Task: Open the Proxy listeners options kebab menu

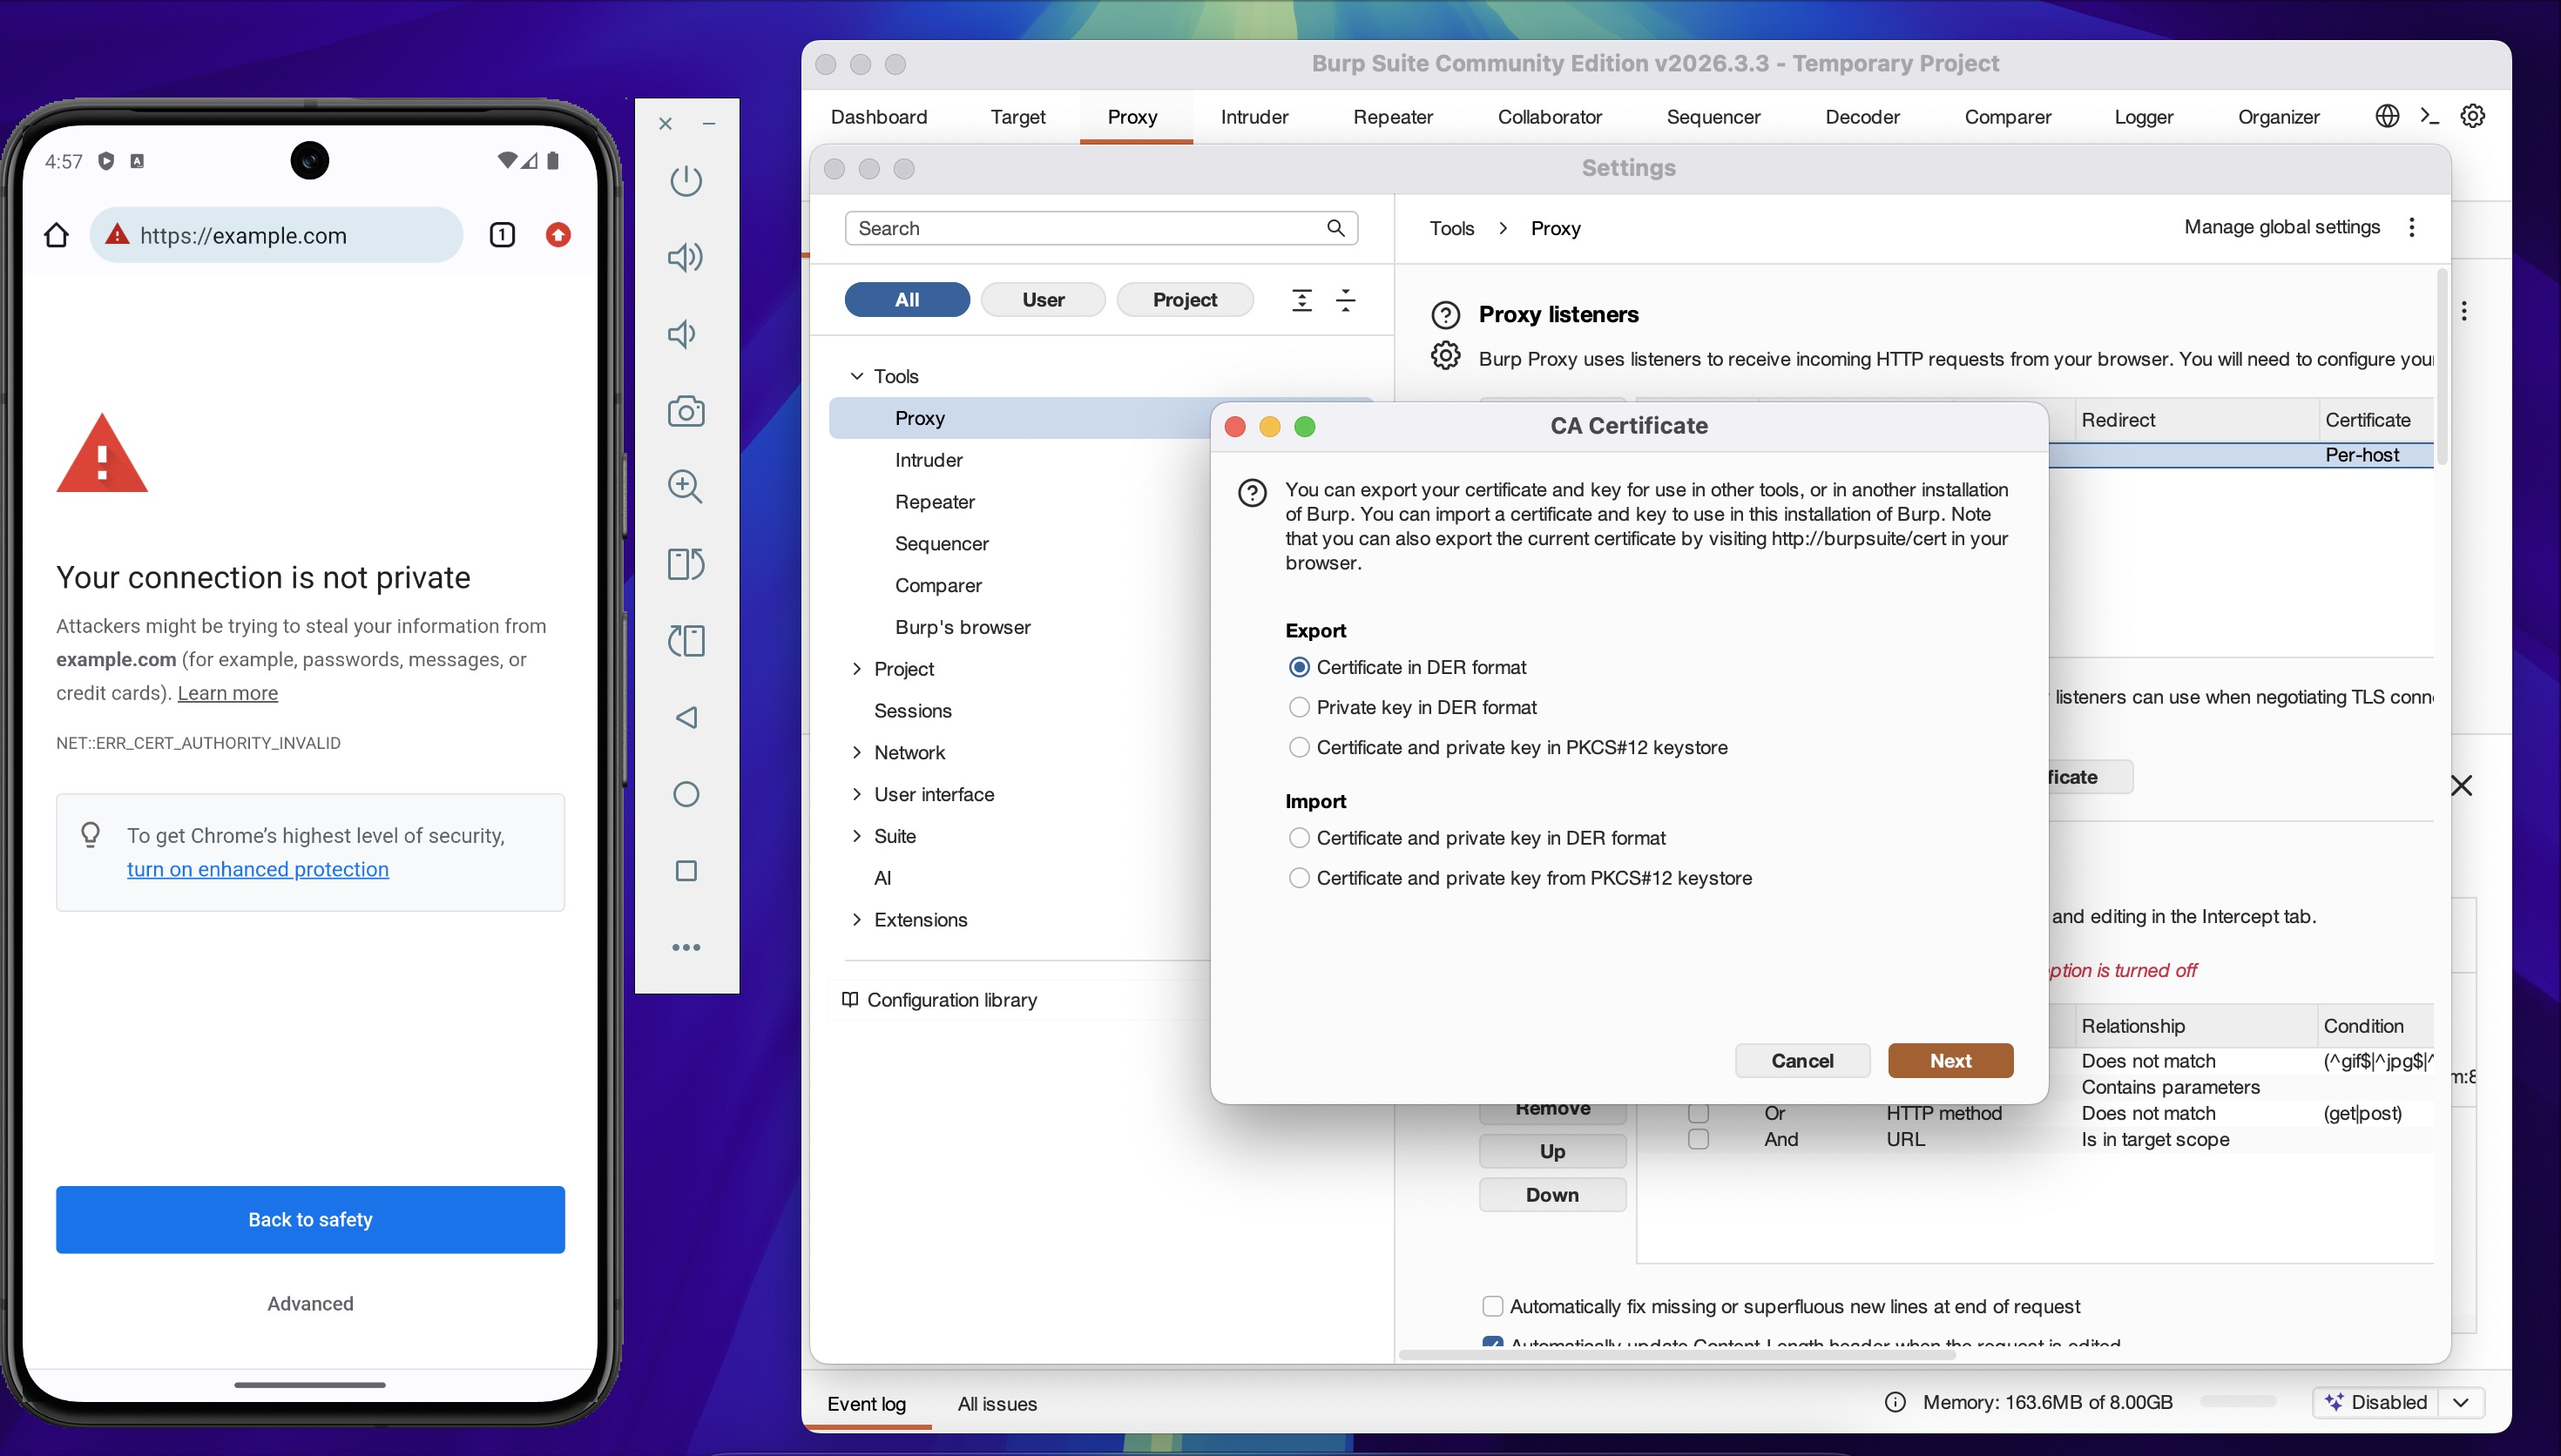Action: click(2464, 311)
